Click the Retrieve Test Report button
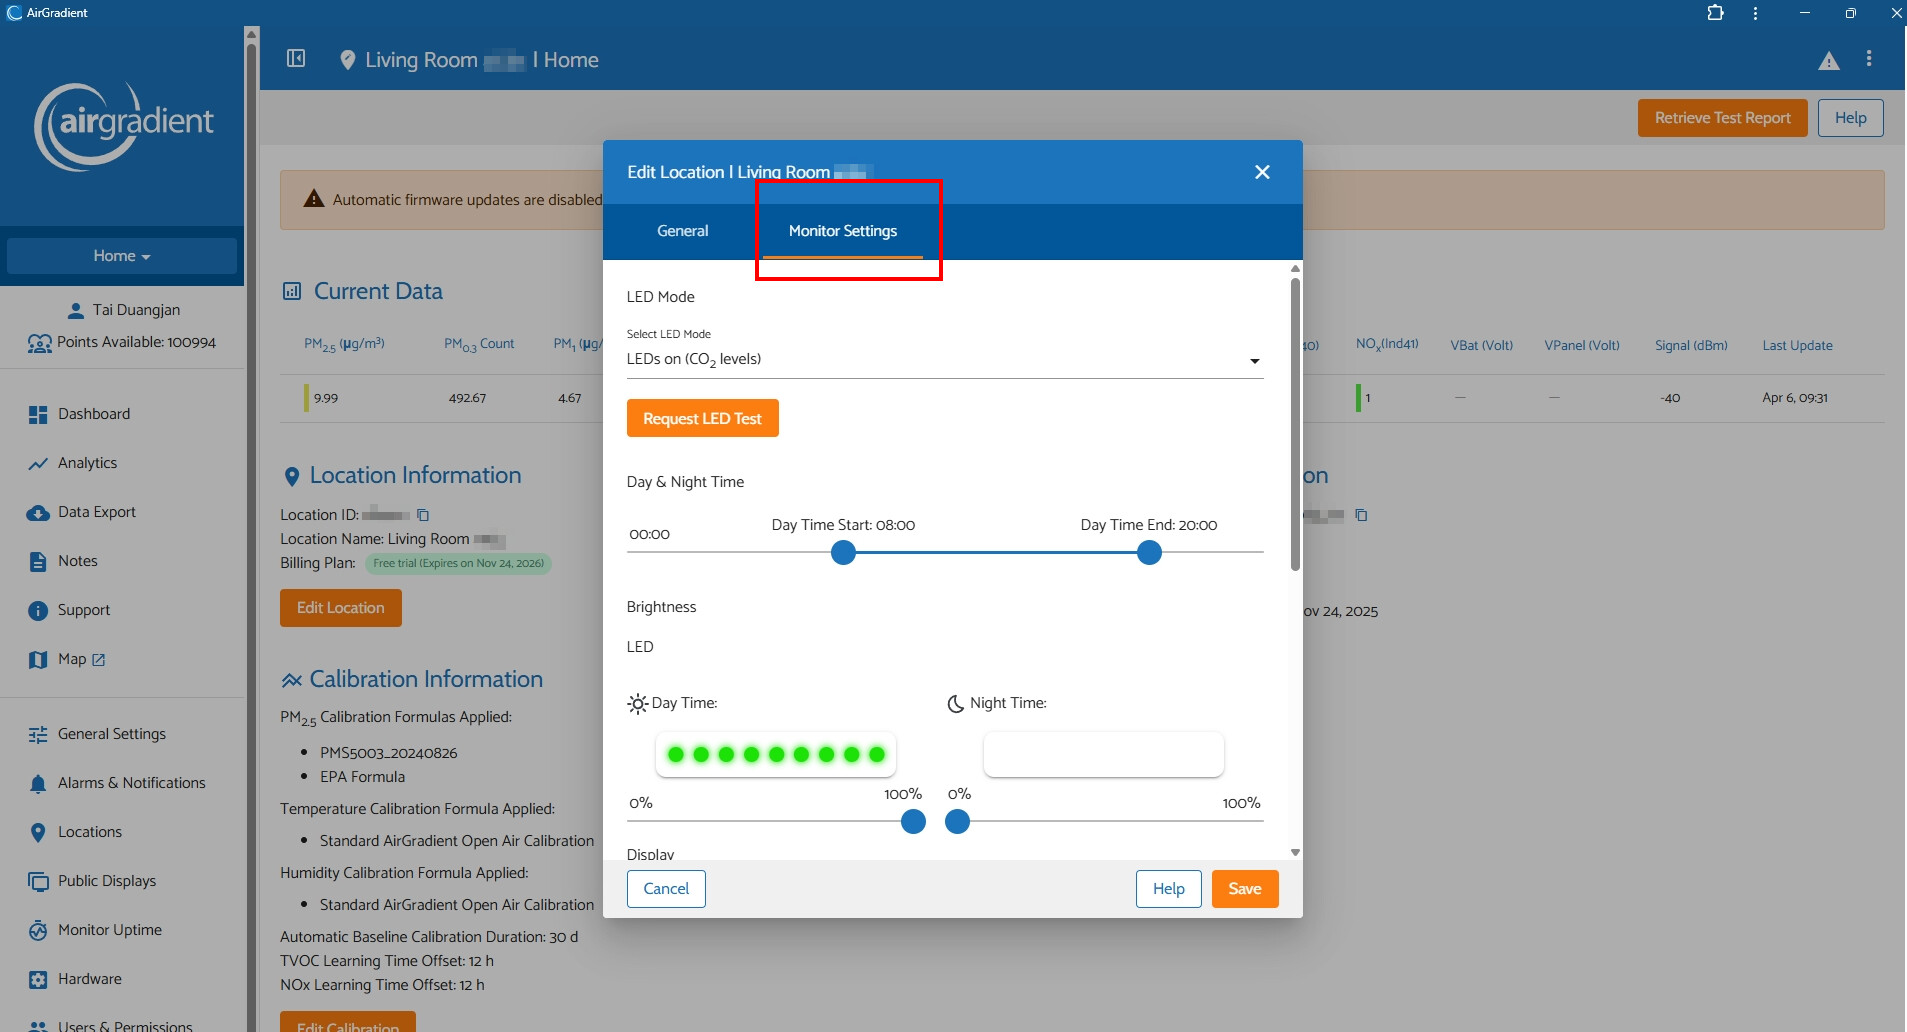 [x=1721, y=118]
